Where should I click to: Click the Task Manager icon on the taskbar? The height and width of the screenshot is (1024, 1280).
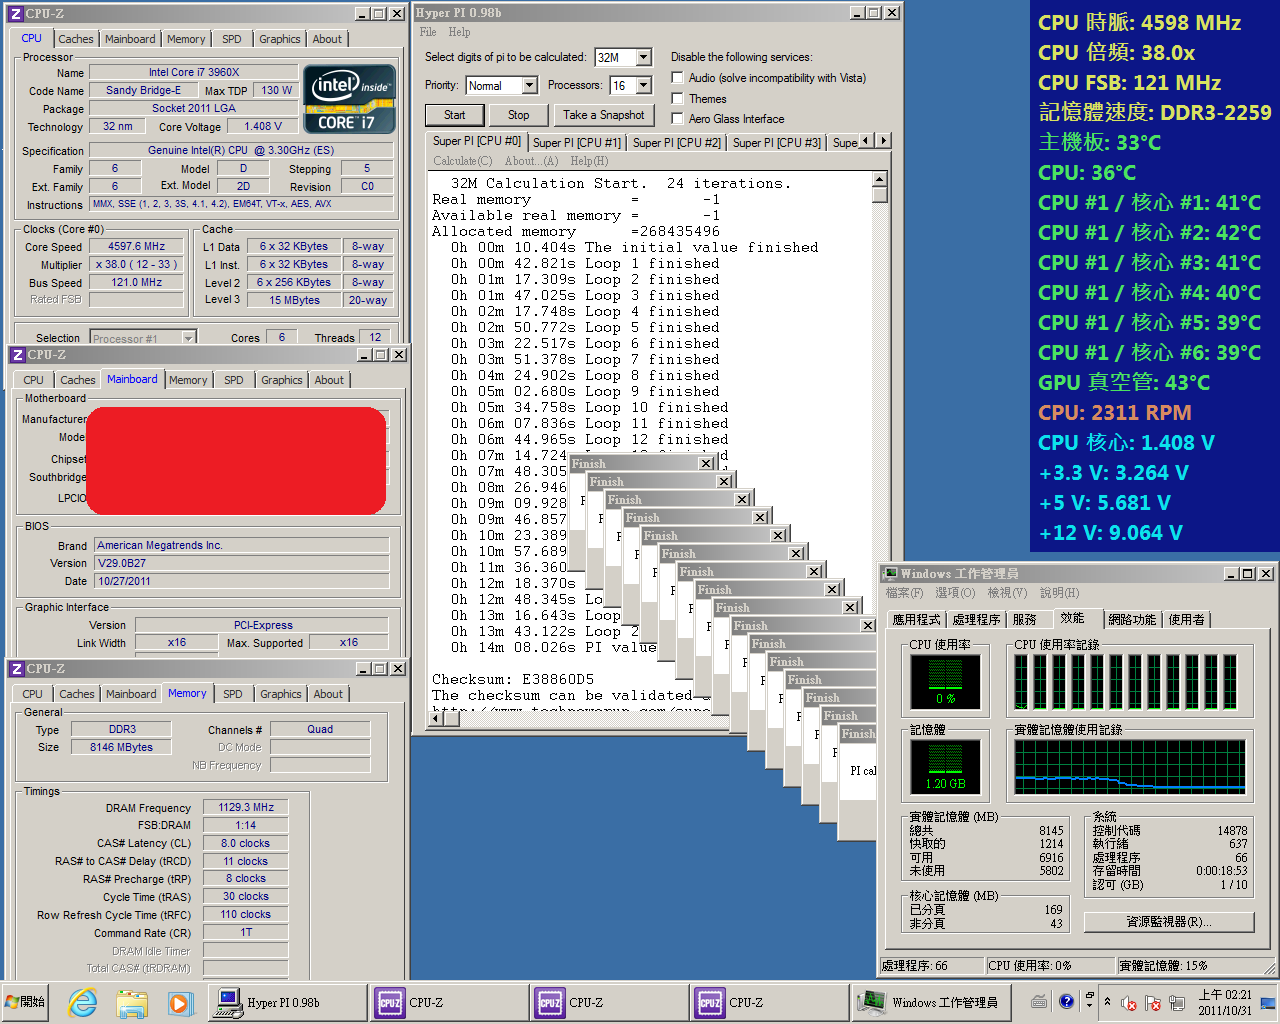[872, 1002]
